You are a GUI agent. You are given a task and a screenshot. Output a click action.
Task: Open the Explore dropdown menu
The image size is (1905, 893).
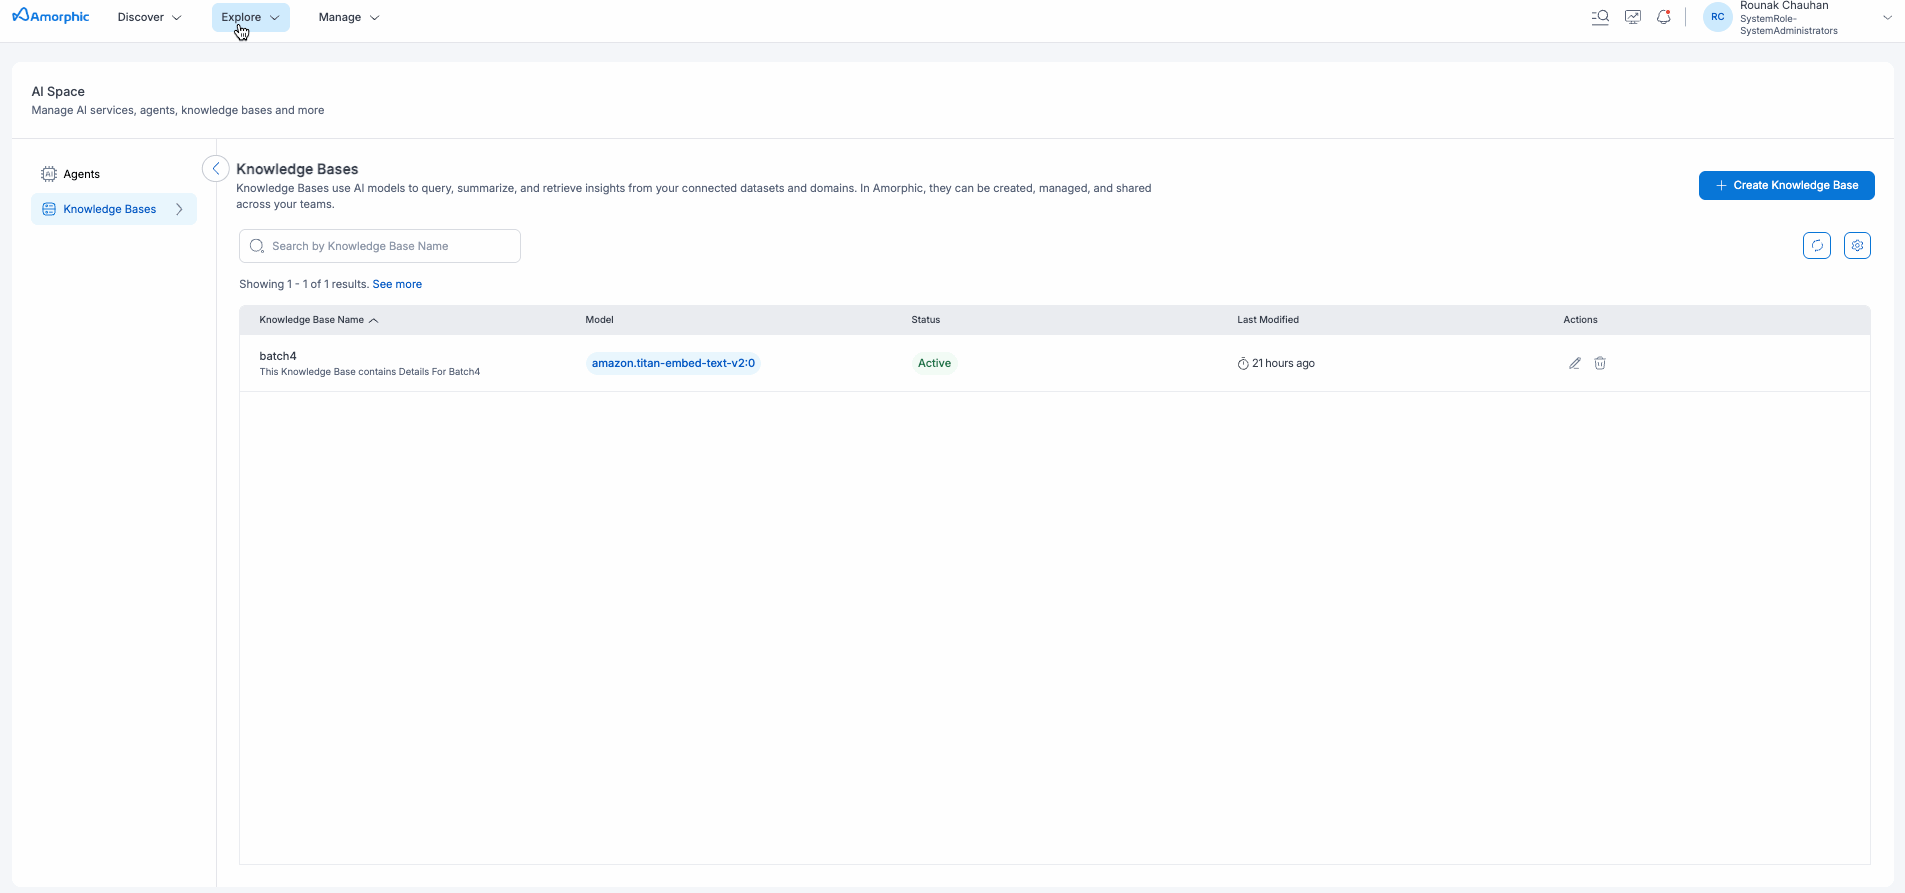[x=250, y=17]
